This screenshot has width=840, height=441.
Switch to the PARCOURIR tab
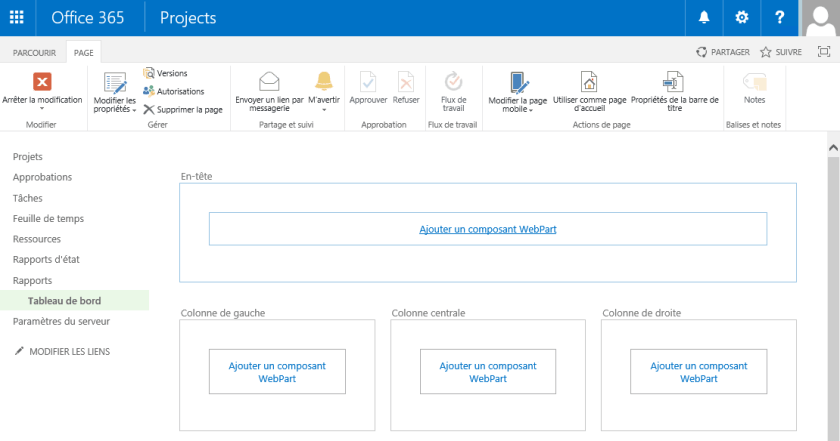34,52
